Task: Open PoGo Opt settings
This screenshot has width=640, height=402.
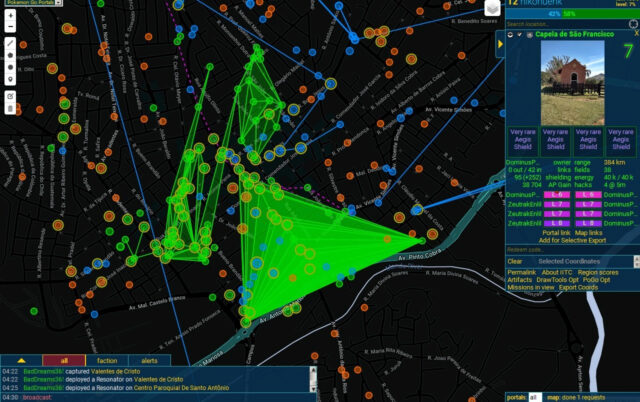Action: coord(596,280)
